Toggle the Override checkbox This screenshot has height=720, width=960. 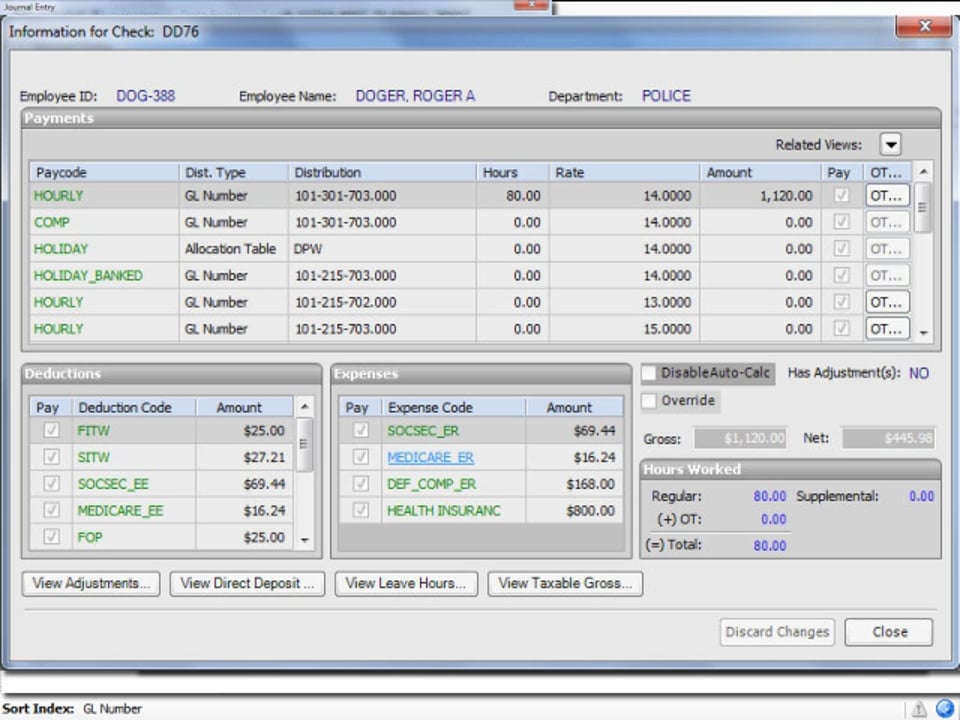650,401
